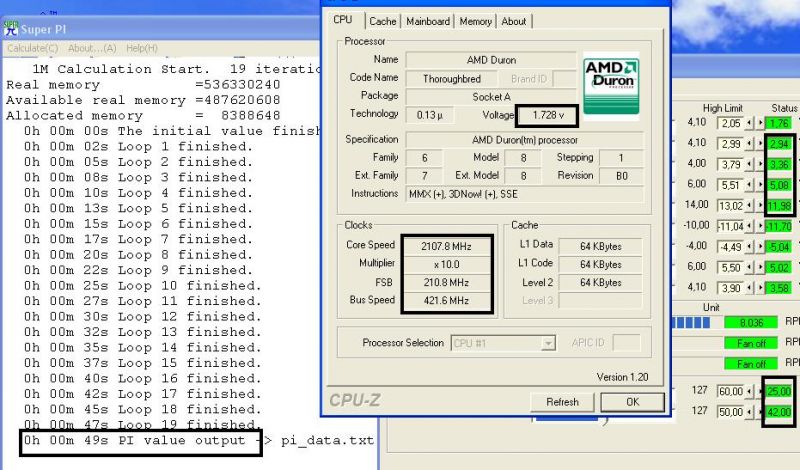Click the 2,05 high limit input field
800x470 pixels.
[x=731, y=123]
